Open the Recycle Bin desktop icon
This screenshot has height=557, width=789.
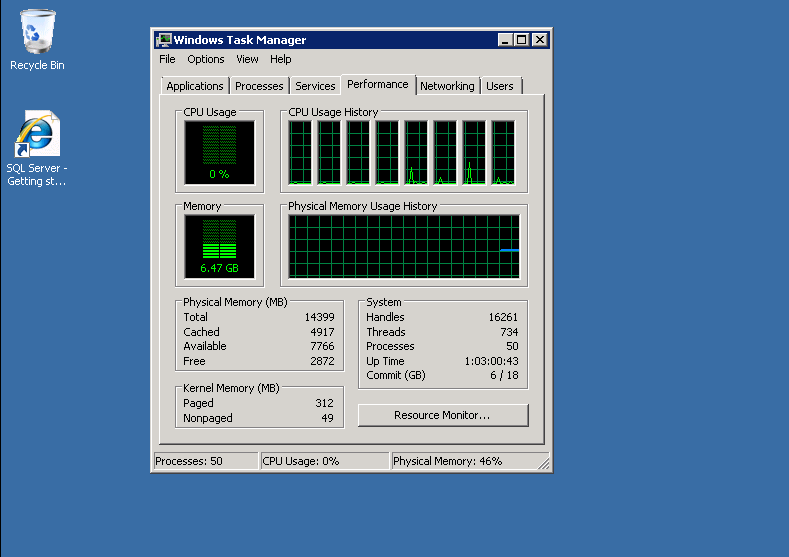tap(37, 40)
